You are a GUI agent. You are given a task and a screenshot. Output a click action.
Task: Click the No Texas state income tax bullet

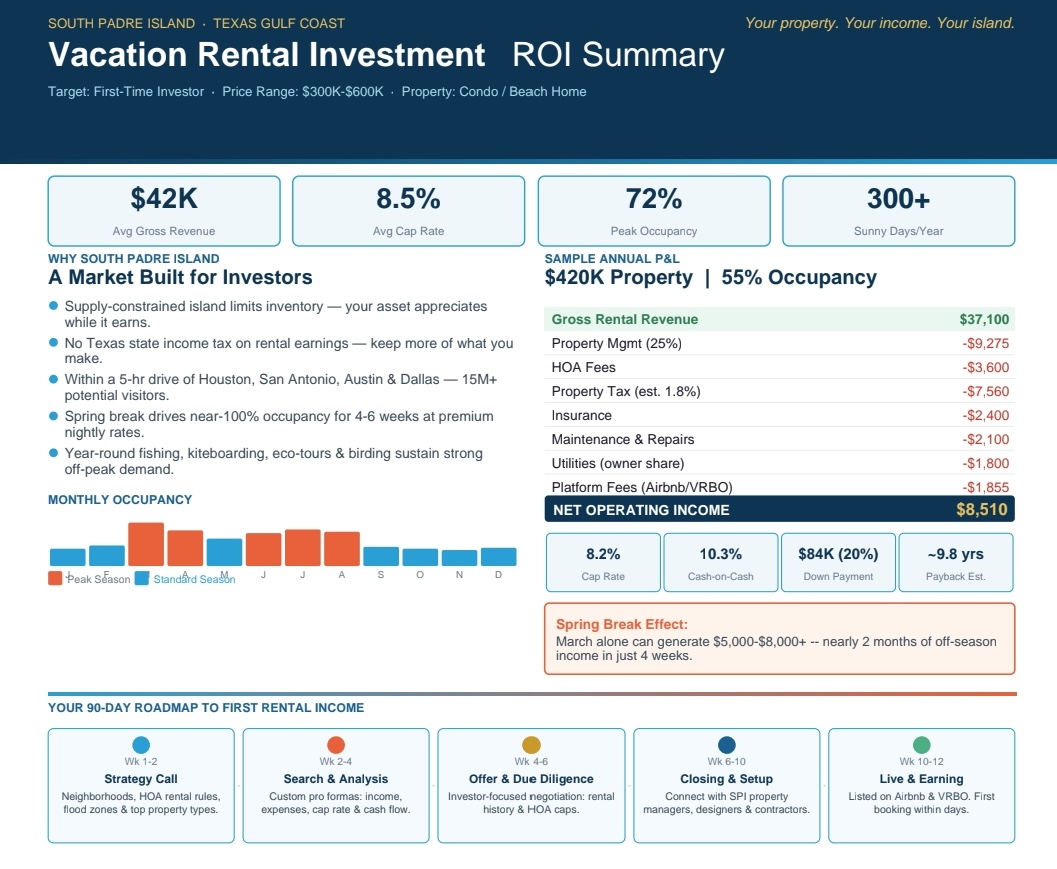[x=289, y=351]
